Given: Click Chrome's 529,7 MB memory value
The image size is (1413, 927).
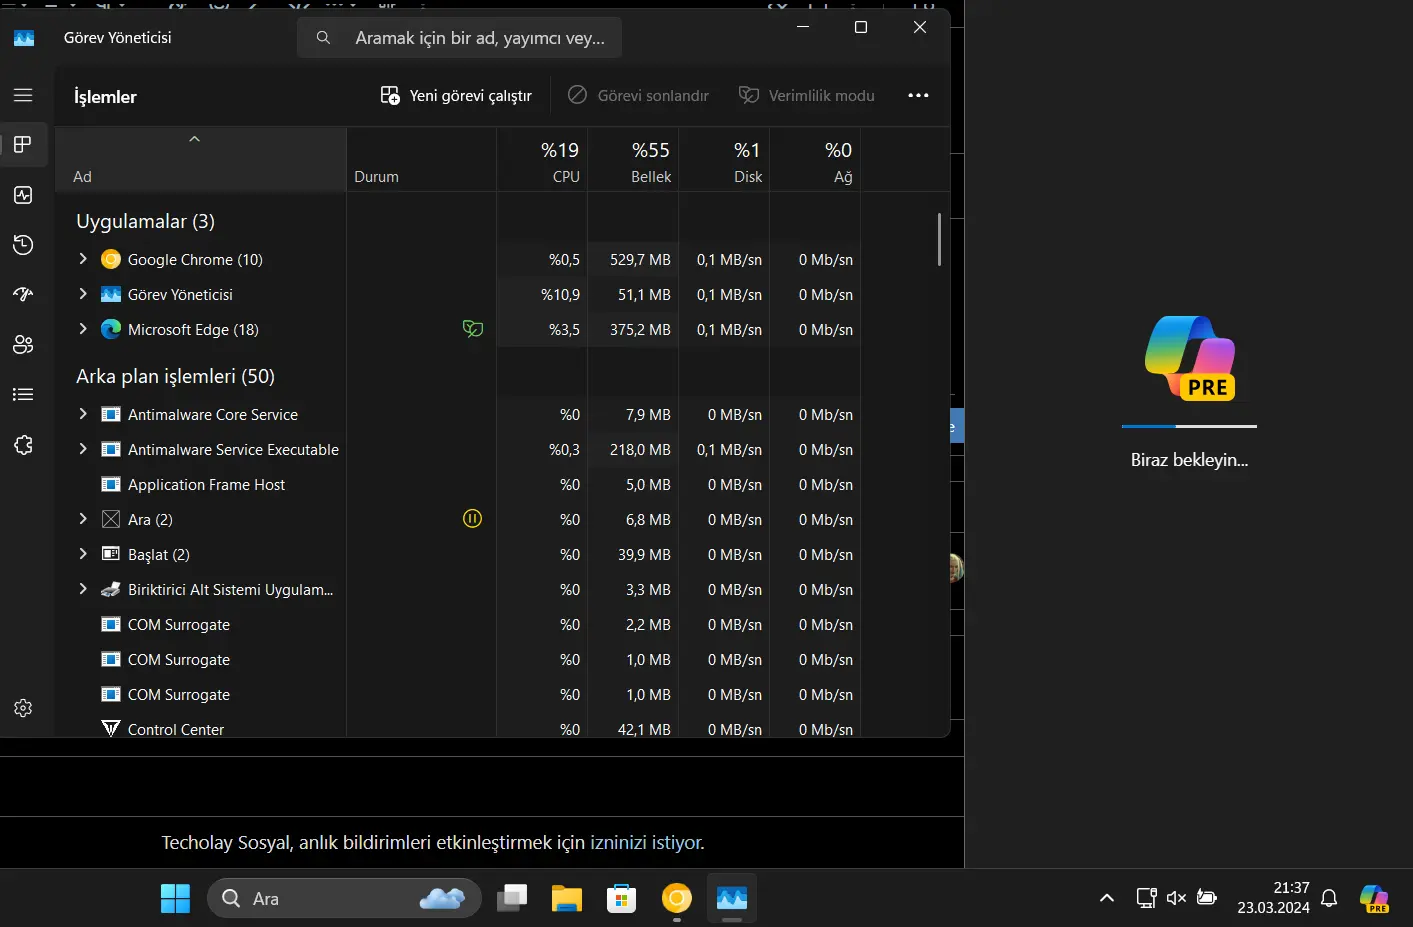Looking at the screenshot, I should (x=640, y=259).
